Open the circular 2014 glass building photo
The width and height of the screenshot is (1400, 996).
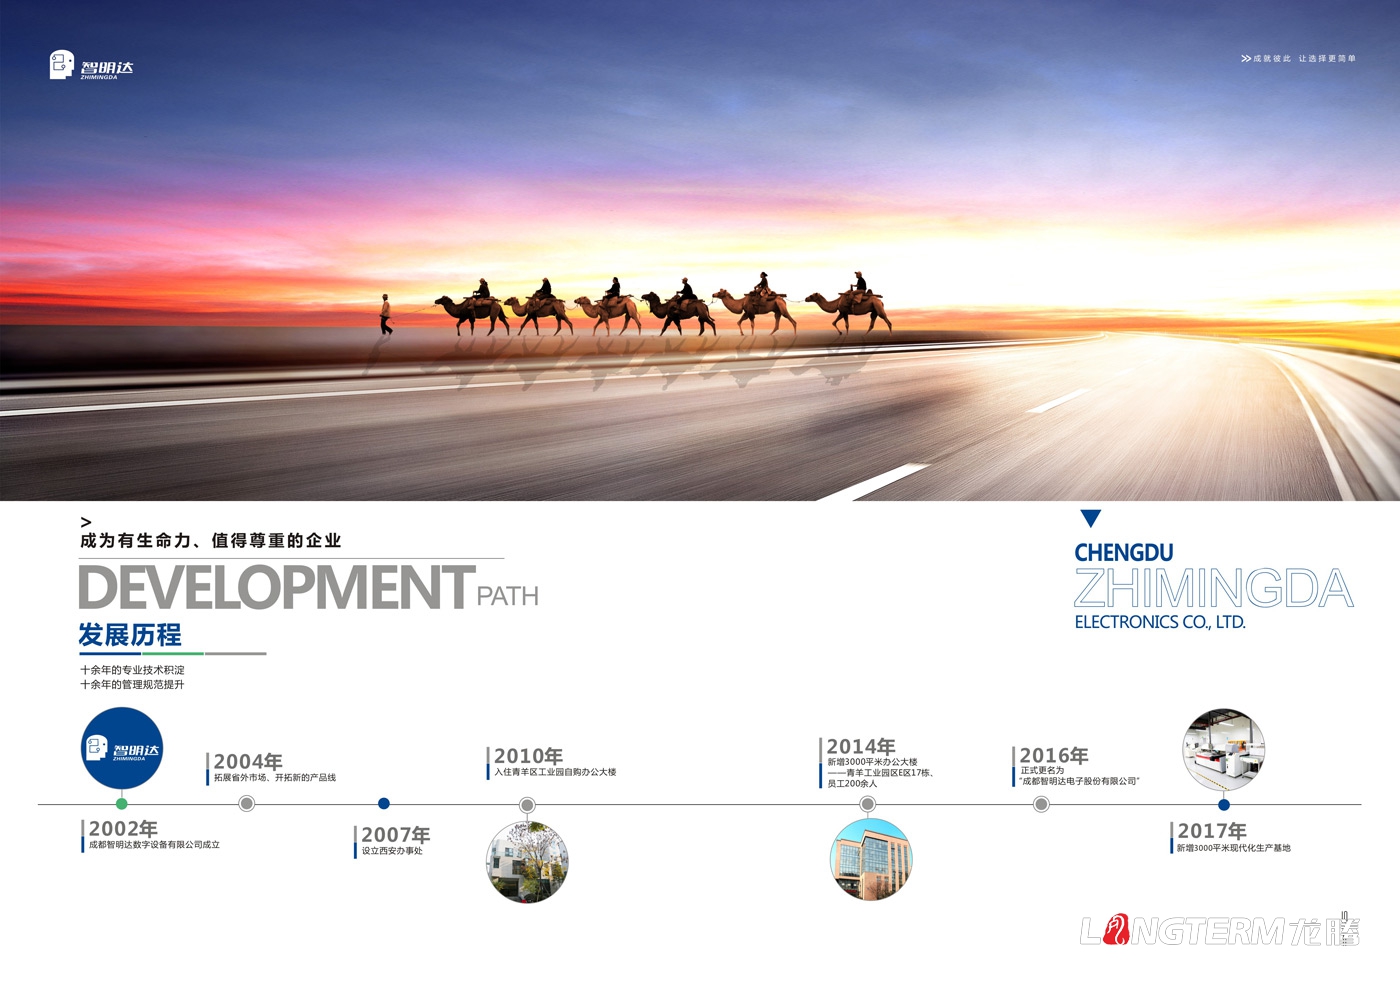[871, 859]
